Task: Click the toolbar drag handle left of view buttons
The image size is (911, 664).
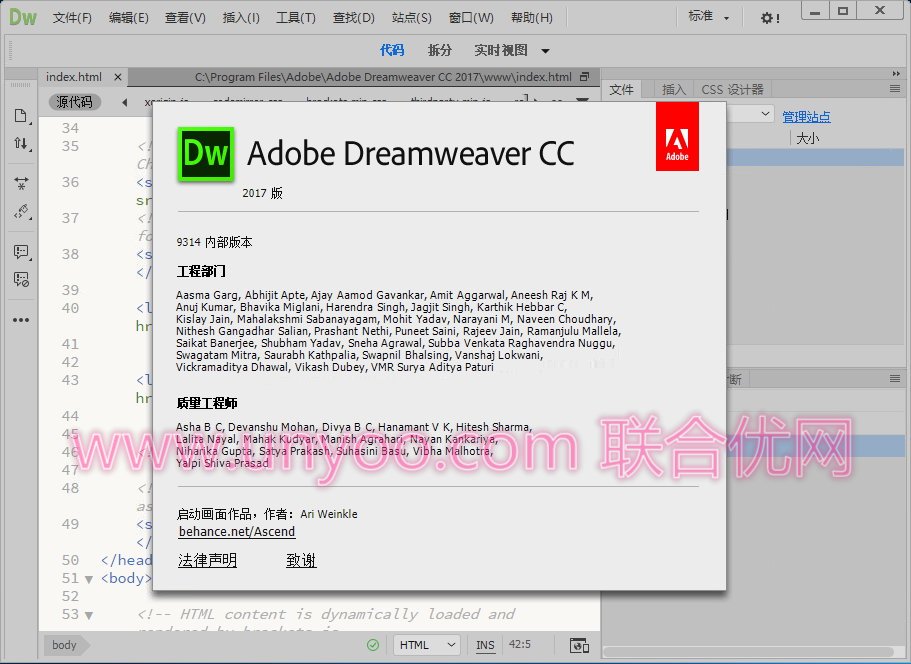Action: click(x=10, y=51)
